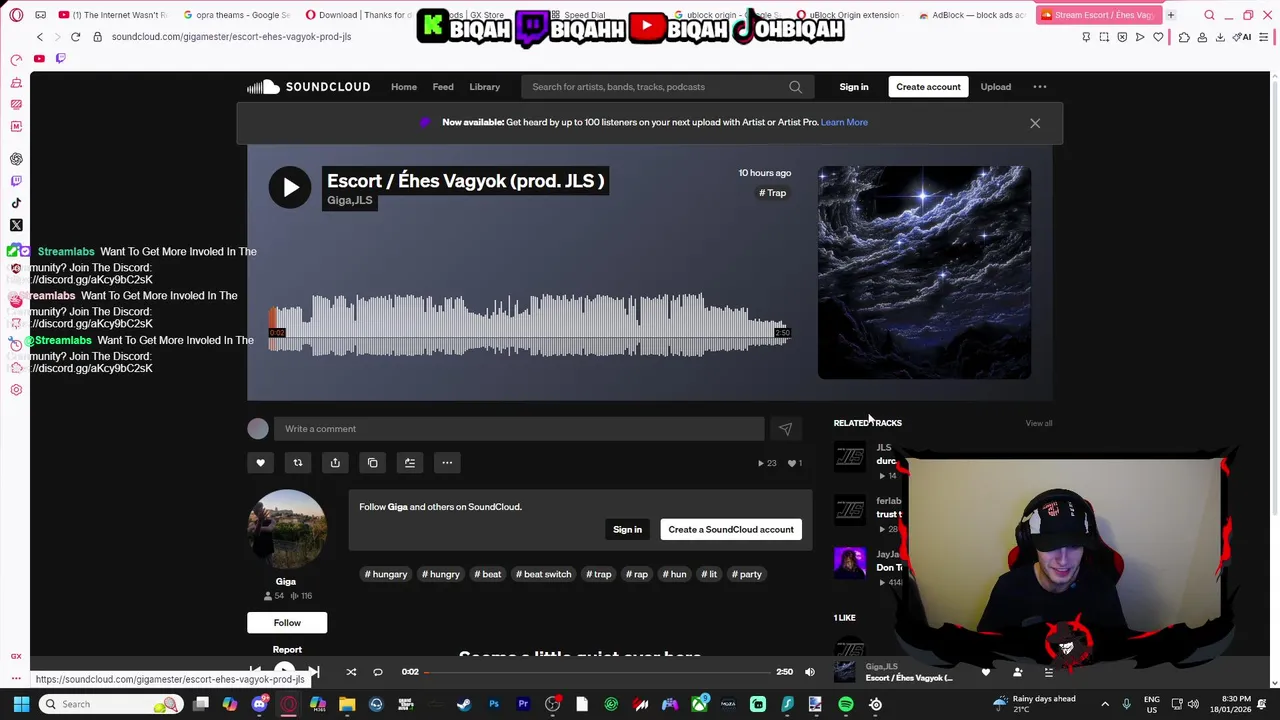Click Upload in the SoundCloud header
Image resolution: width=1280 pixels, height=720 pixels.
(996, 87)
